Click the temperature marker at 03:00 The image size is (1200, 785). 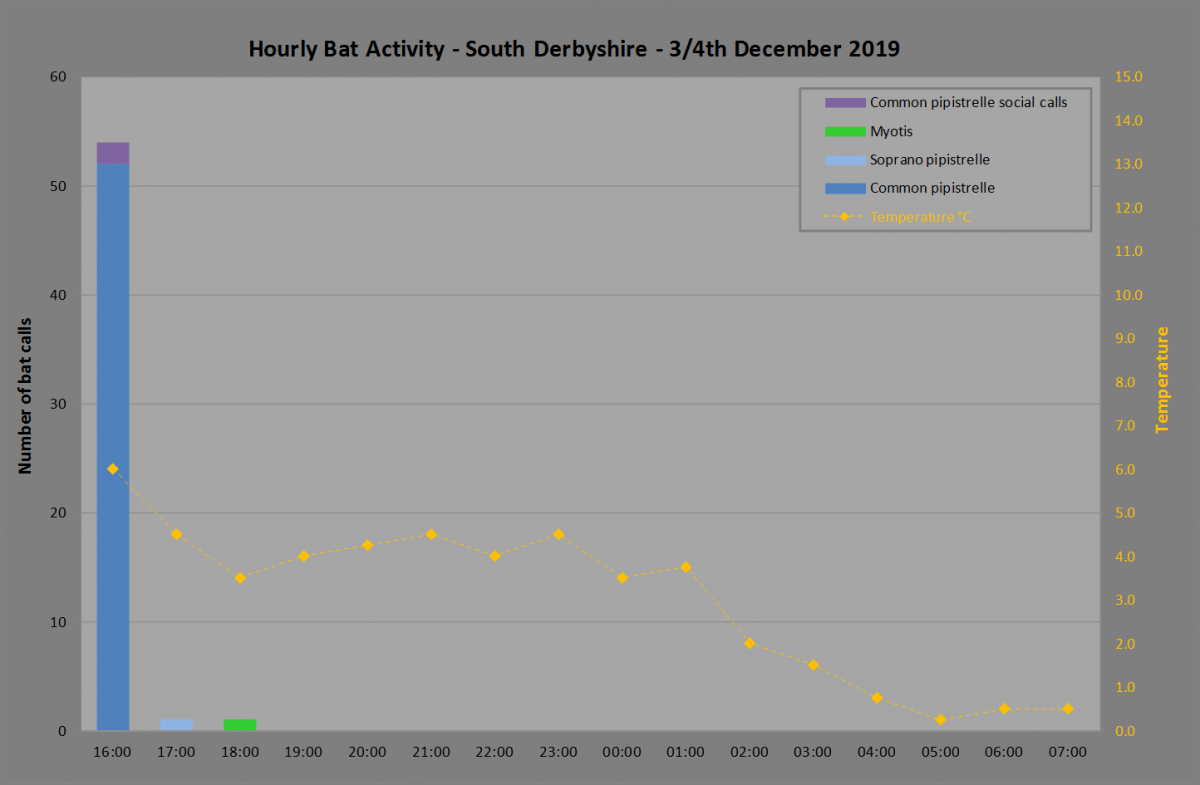(813, 665)
